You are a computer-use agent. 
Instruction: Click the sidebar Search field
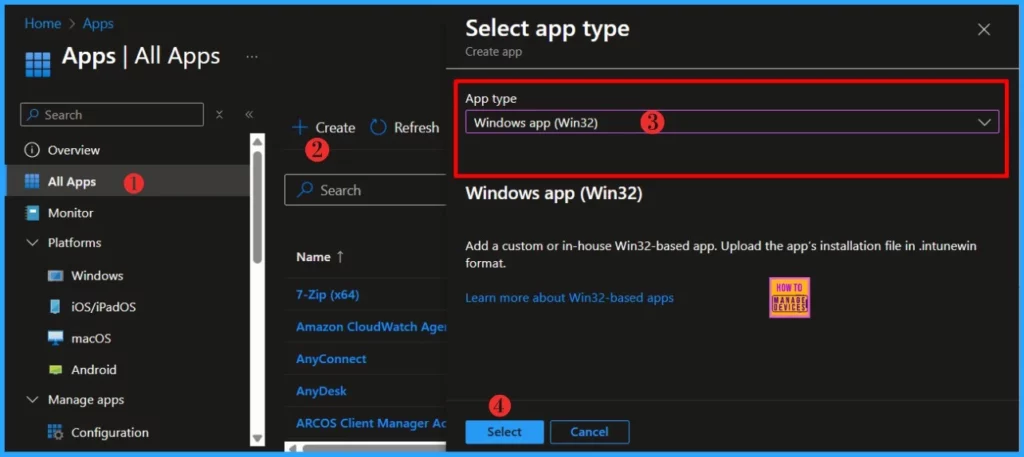pos(112,115)
